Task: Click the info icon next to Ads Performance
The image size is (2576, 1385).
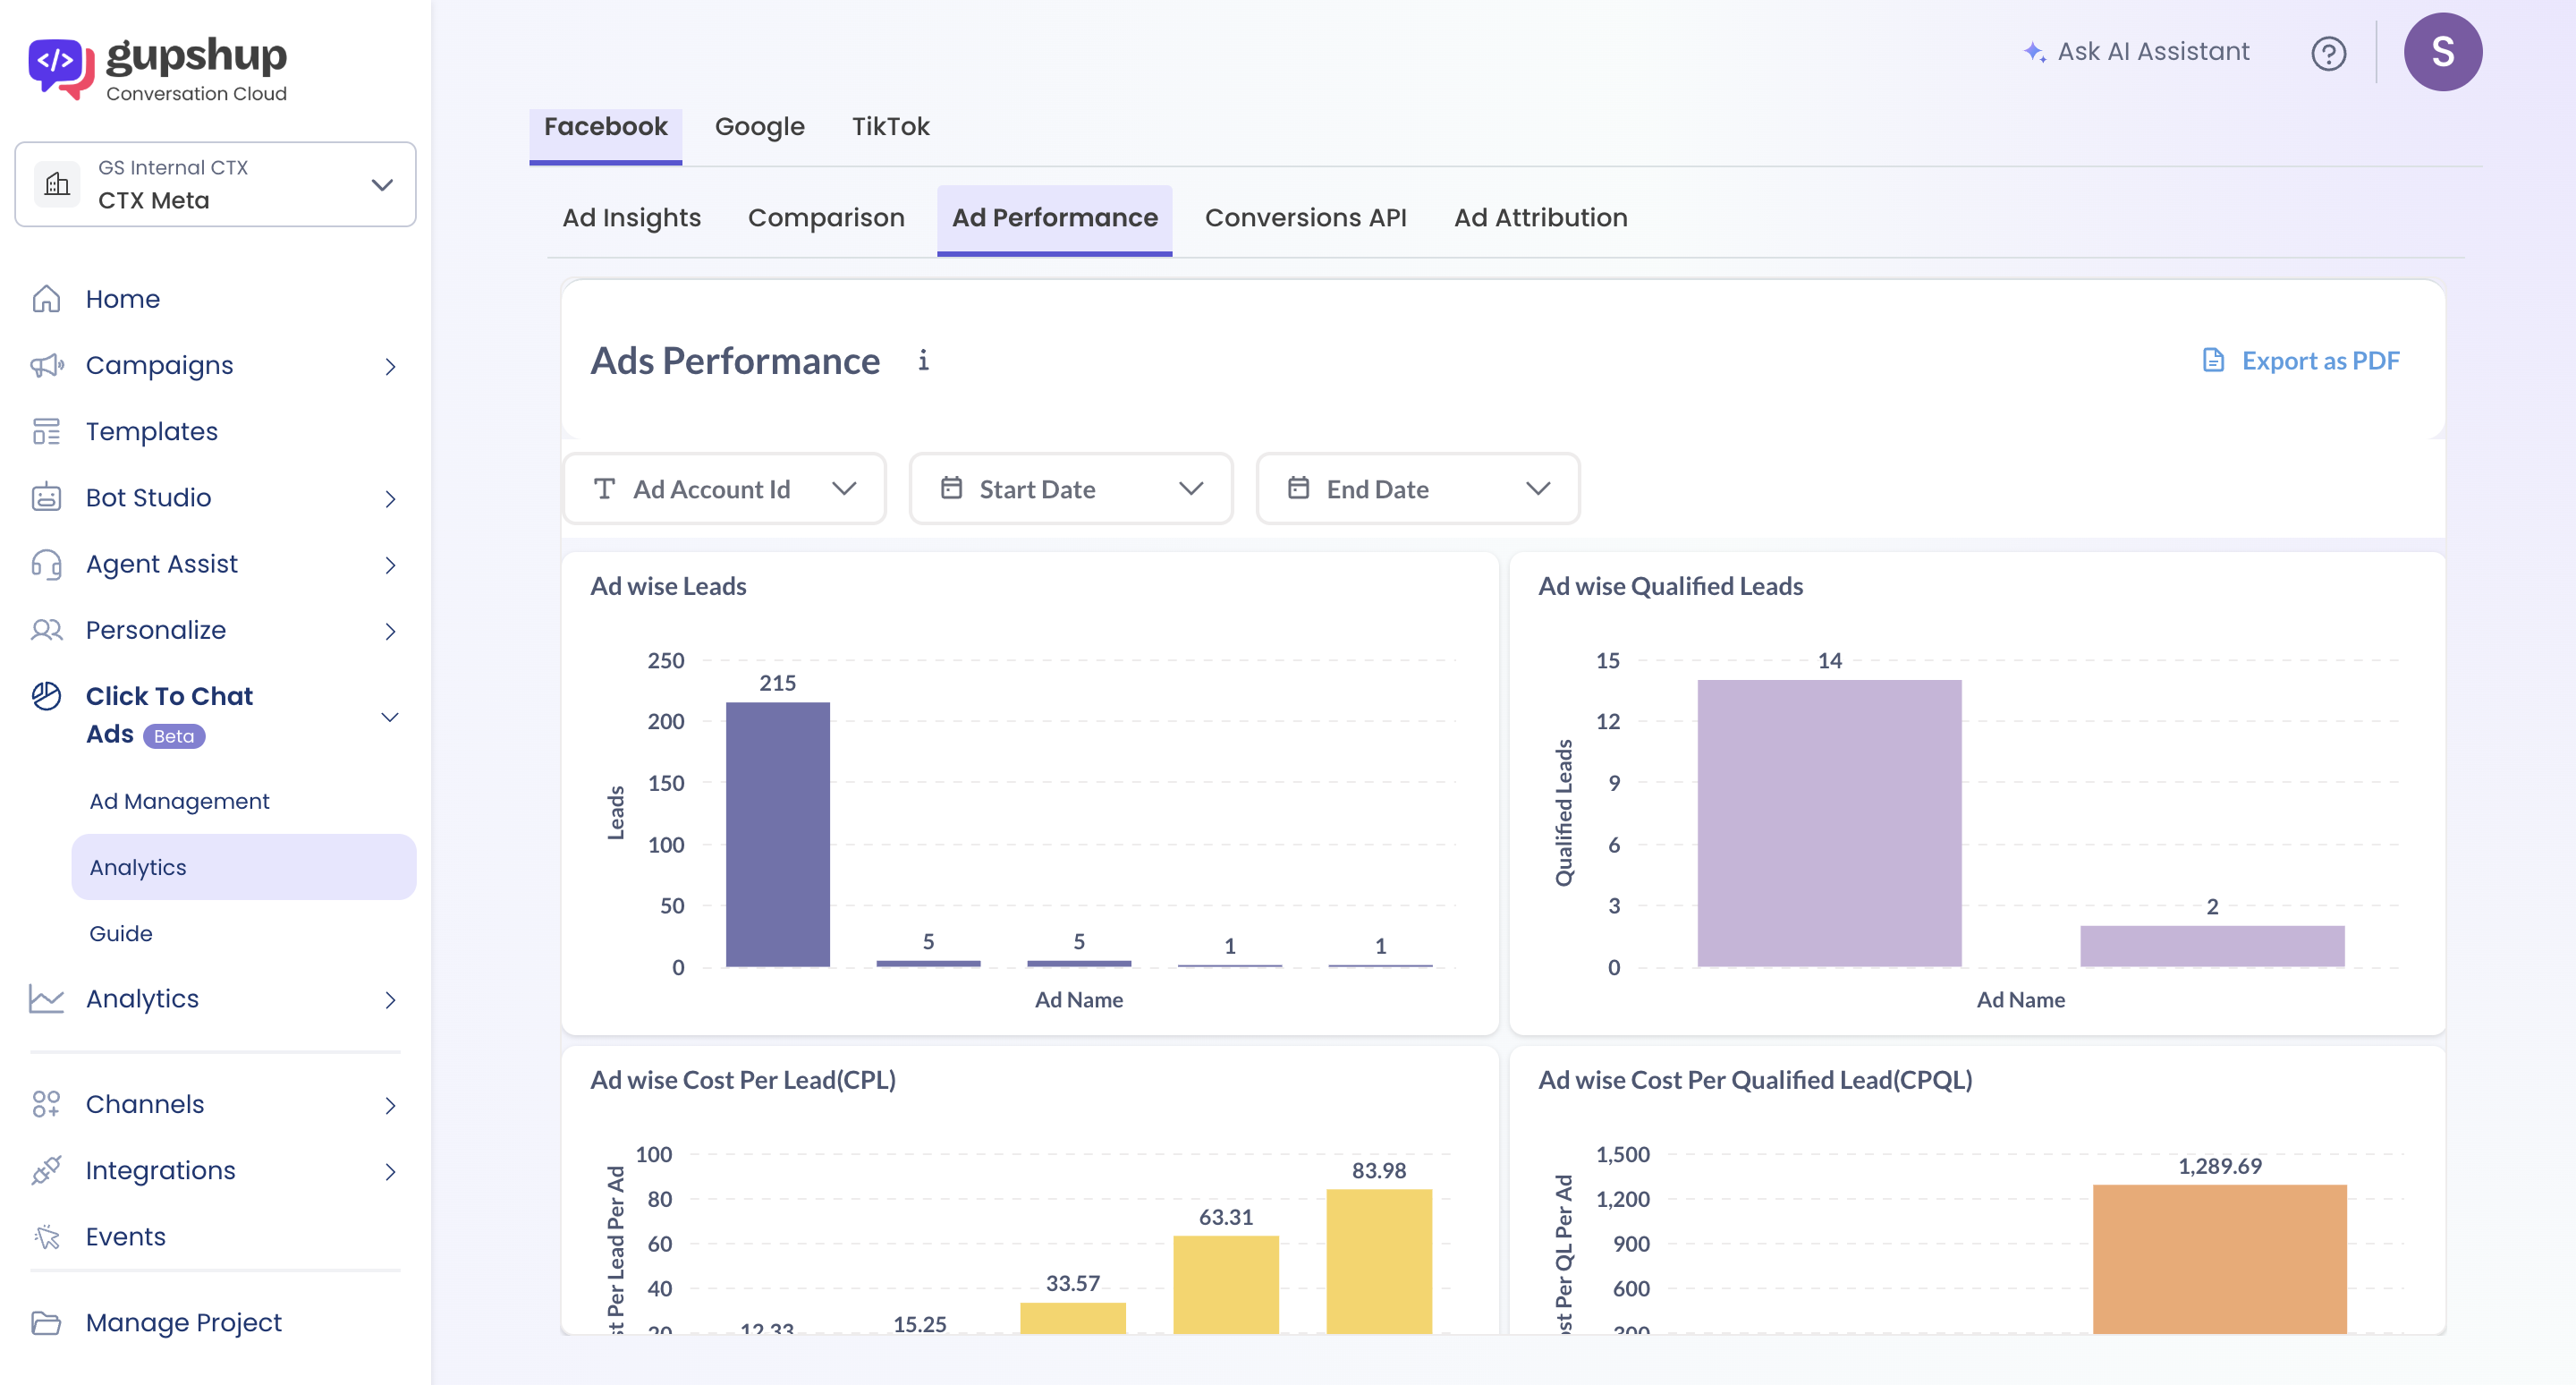Action: (923, 360)
